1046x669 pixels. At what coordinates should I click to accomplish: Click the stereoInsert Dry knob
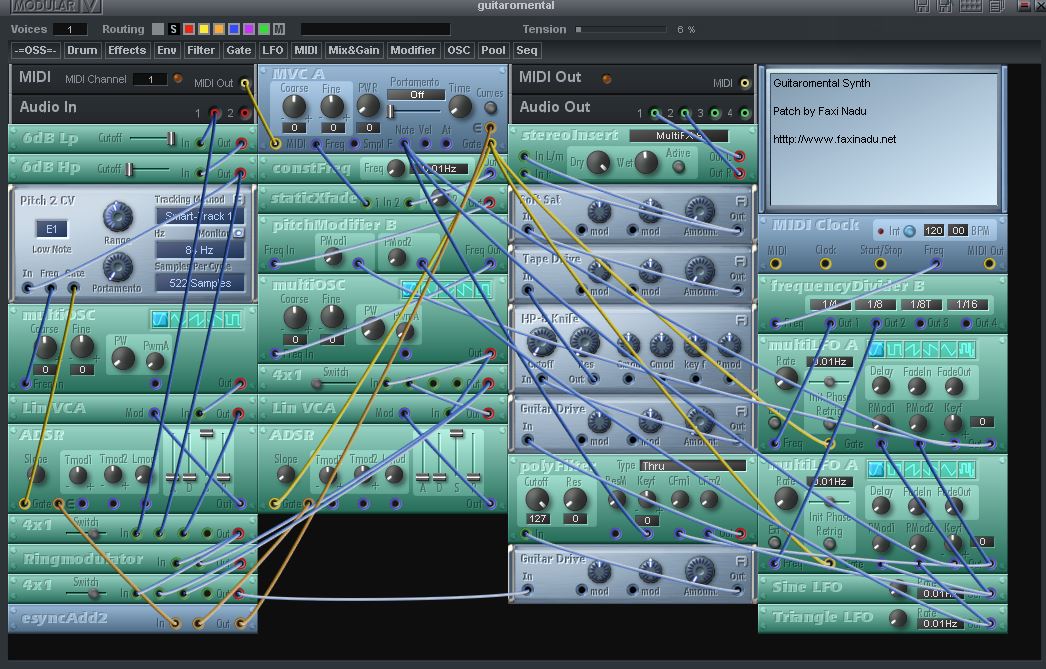click(598, 162)
